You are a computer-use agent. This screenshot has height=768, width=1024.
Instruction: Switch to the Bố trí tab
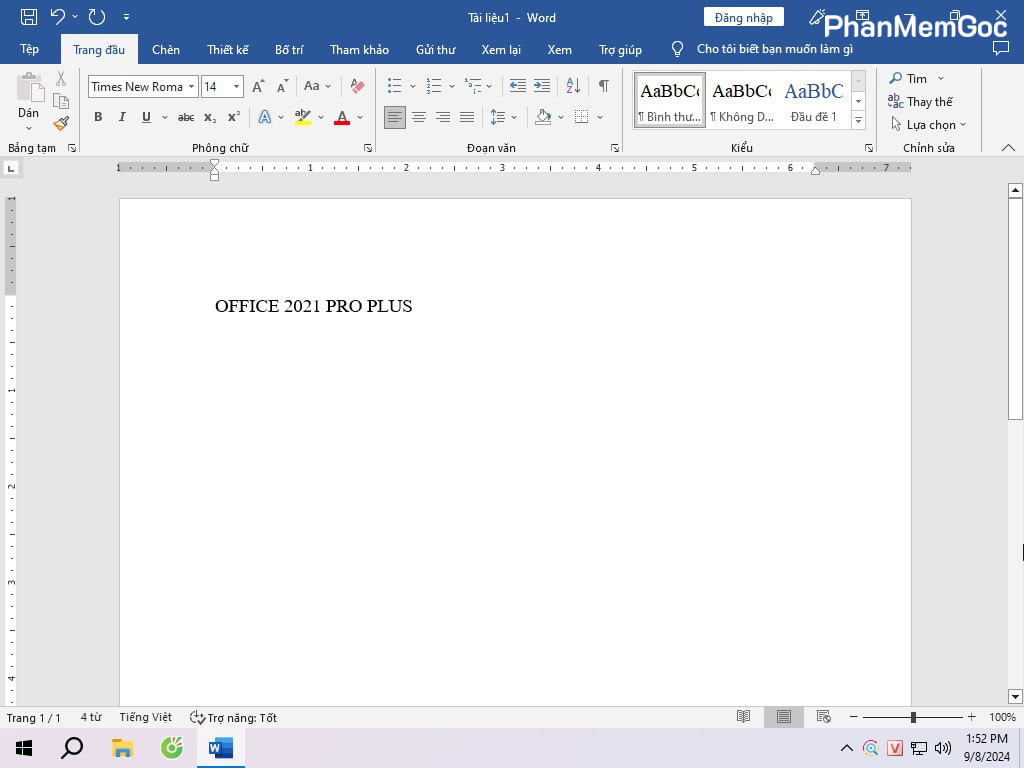tap(289, 49)
